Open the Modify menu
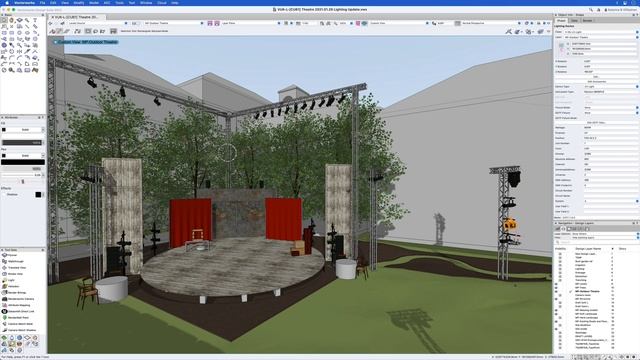The image size is (640, 360). click(78, 2)
